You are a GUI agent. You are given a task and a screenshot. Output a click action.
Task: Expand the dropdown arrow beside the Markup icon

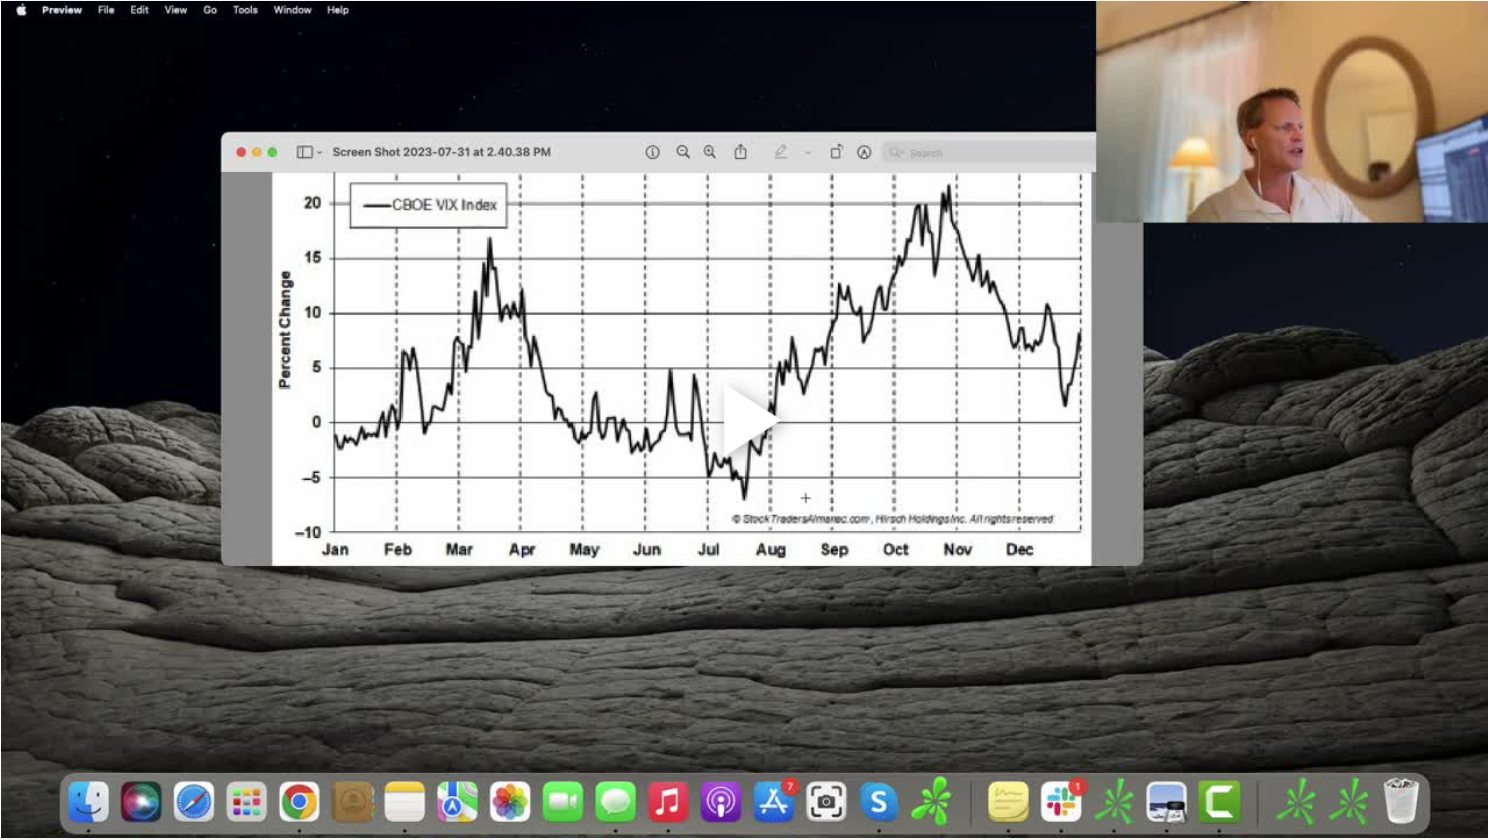pos(807,152)
